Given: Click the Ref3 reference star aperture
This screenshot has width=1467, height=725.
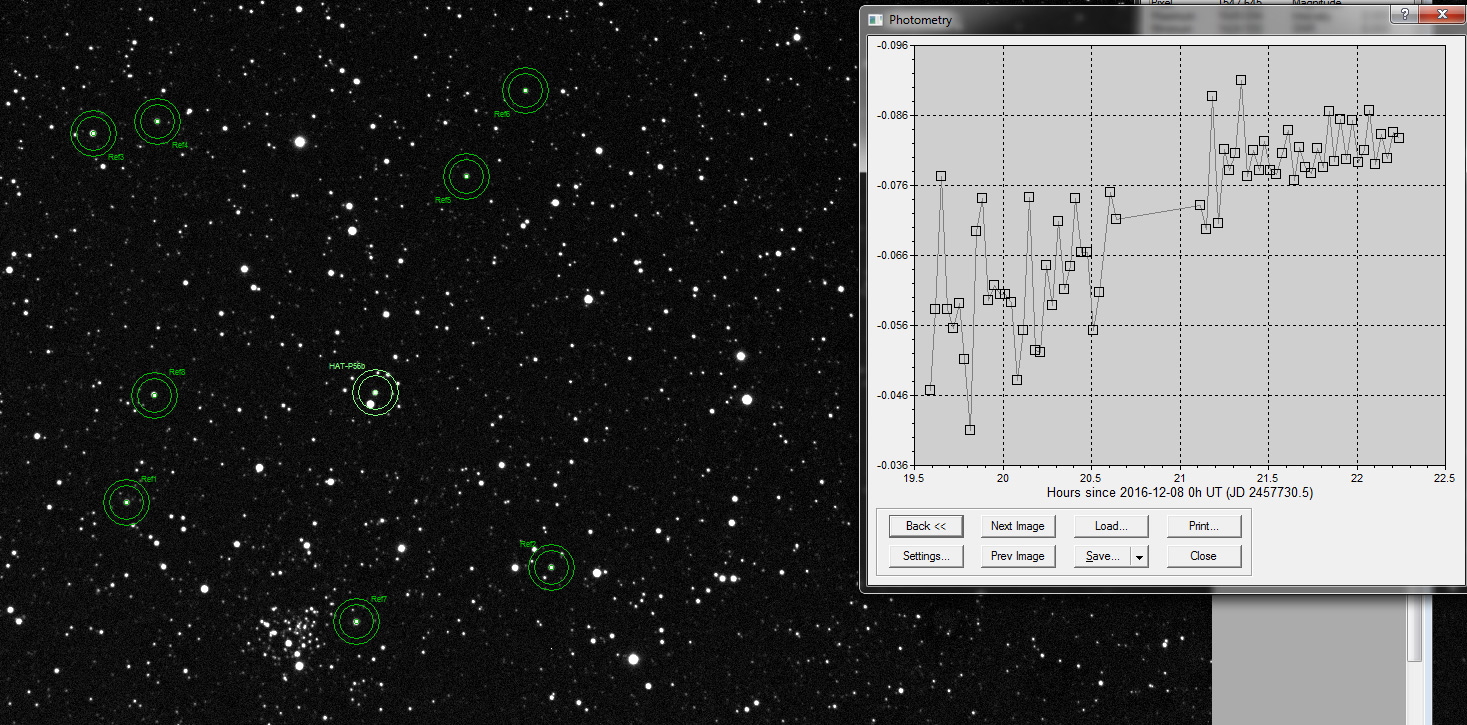Looking at the screenshot, I should (x=93, y=133).
